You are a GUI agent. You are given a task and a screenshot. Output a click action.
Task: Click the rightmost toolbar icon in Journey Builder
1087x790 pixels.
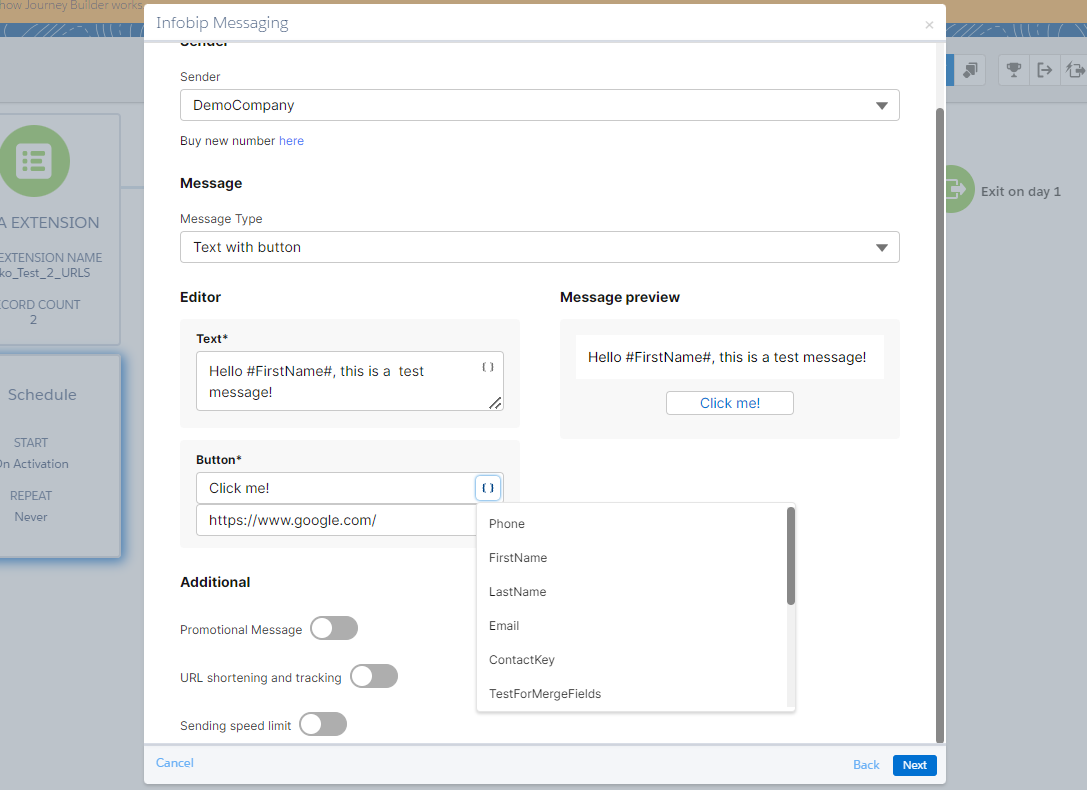point(1074,70)
